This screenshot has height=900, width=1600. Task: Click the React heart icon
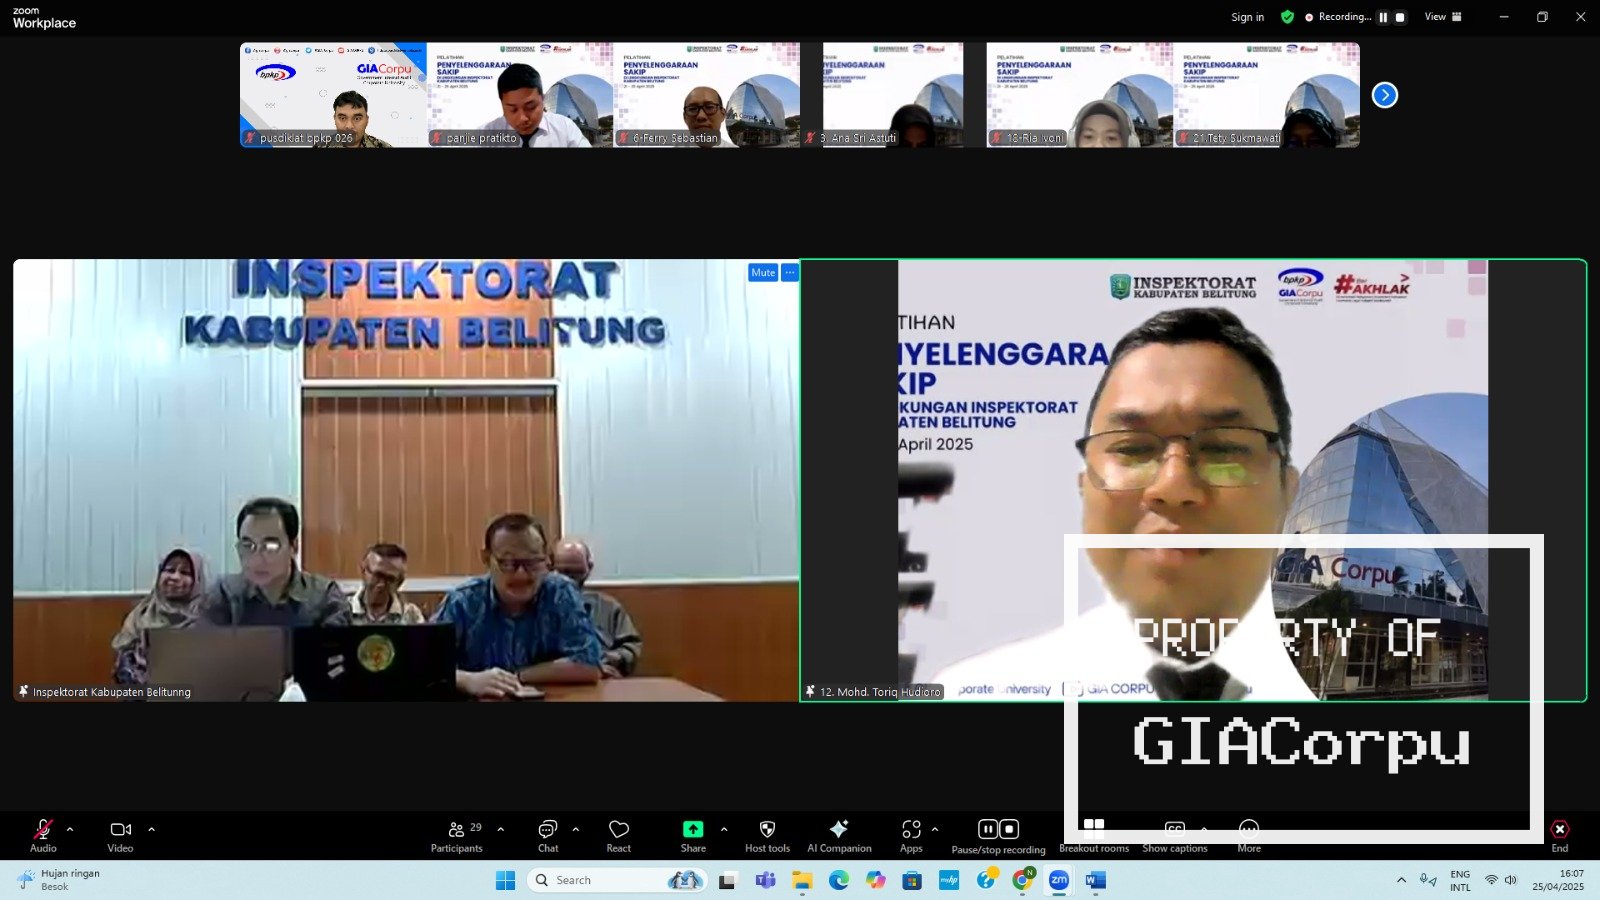click(619, 830)
